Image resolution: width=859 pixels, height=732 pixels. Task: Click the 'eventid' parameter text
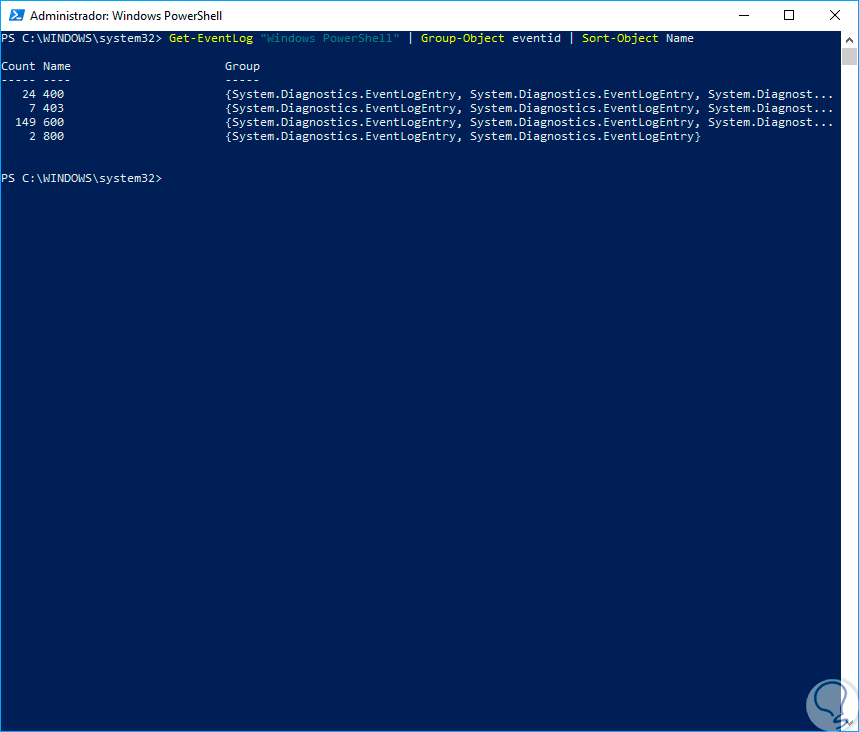536,38
